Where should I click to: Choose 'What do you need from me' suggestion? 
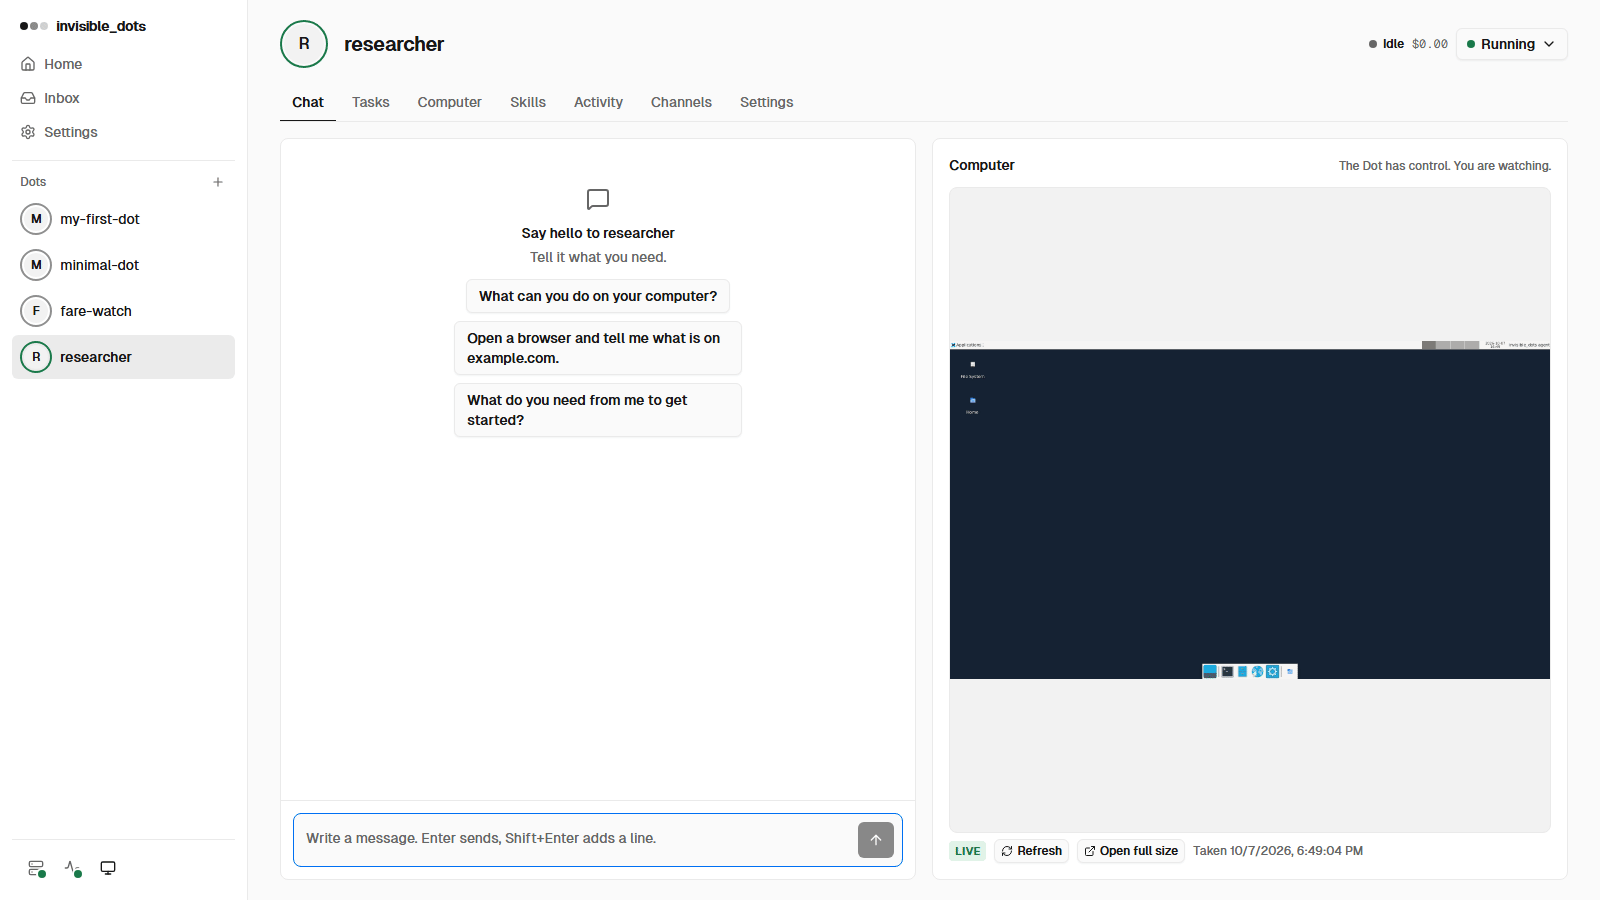pyautogui.click(x=598, y=410)
